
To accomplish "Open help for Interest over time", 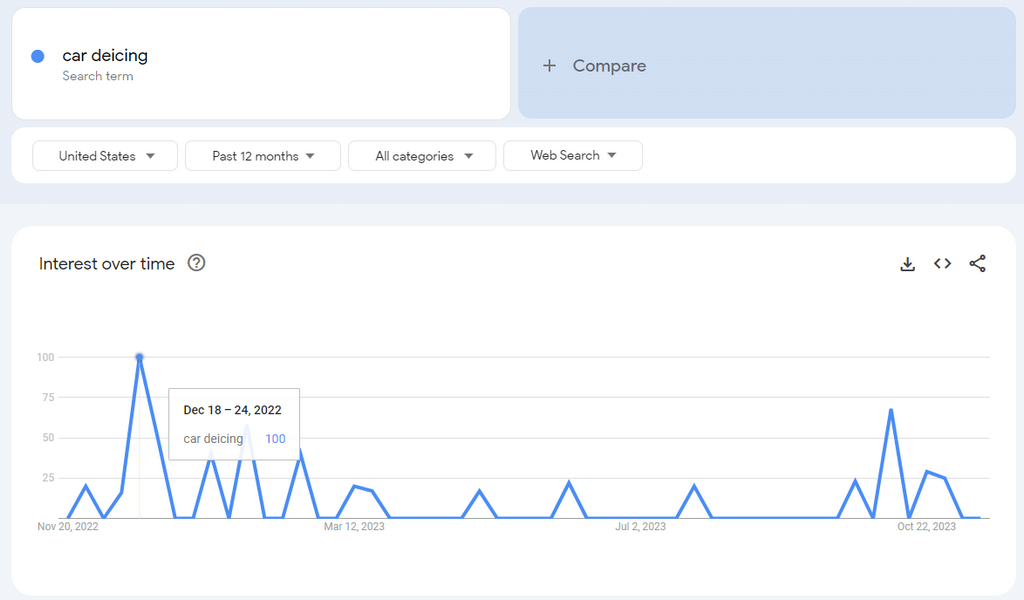I will click(197, 263).
